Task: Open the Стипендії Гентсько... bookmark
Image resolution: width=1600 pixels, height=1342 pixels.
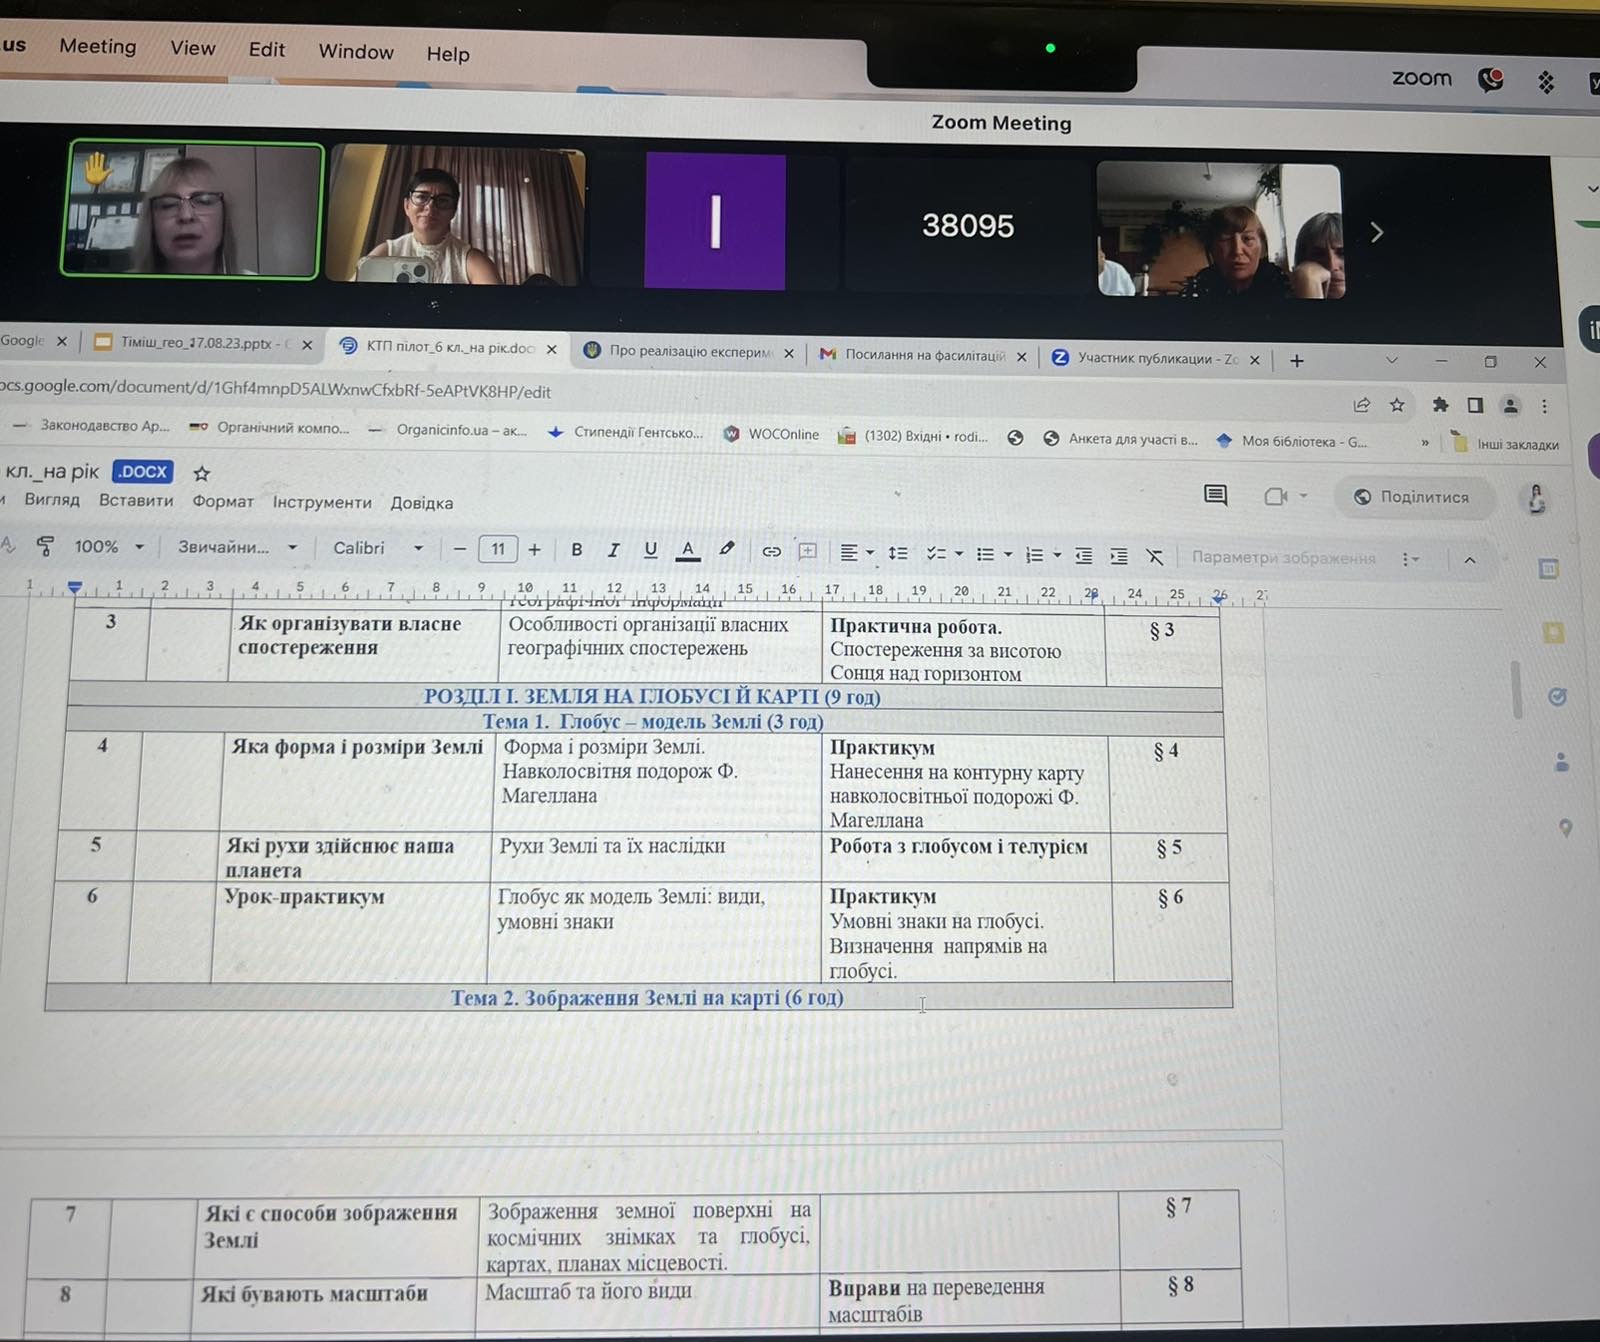Action: [x=626, y=432]
